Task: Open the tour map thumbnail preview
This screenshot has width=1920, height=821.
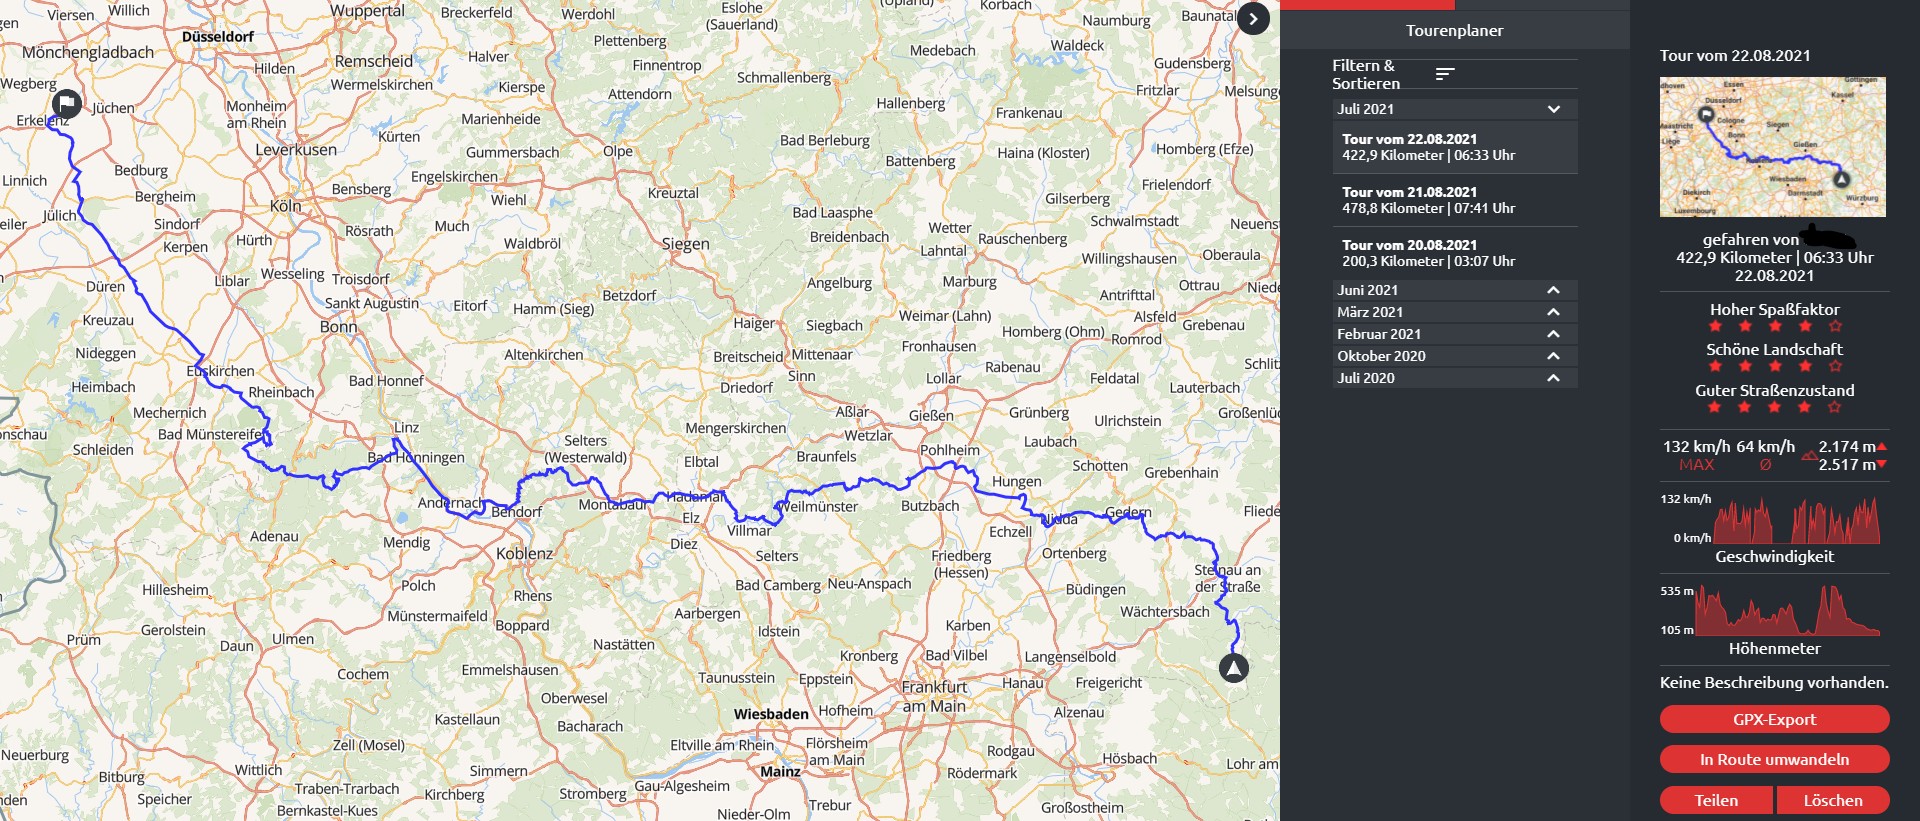Action: point(1773,147)
